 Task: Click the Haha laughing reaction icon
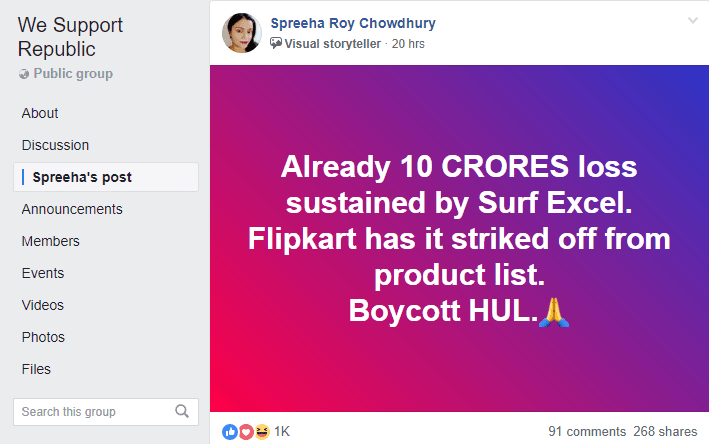tap(261, 431)
